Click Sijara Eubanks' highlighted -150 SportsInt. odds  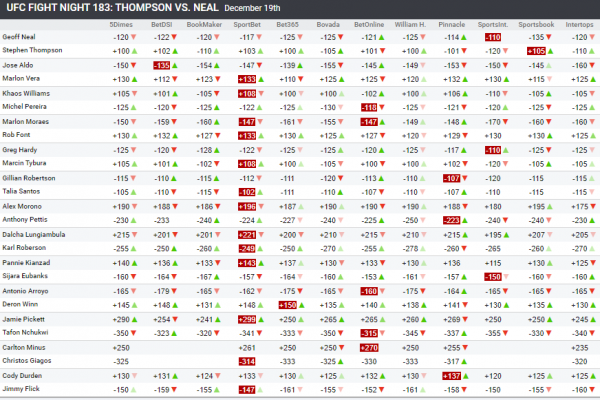pyautogui.click(x=493, y=277)
